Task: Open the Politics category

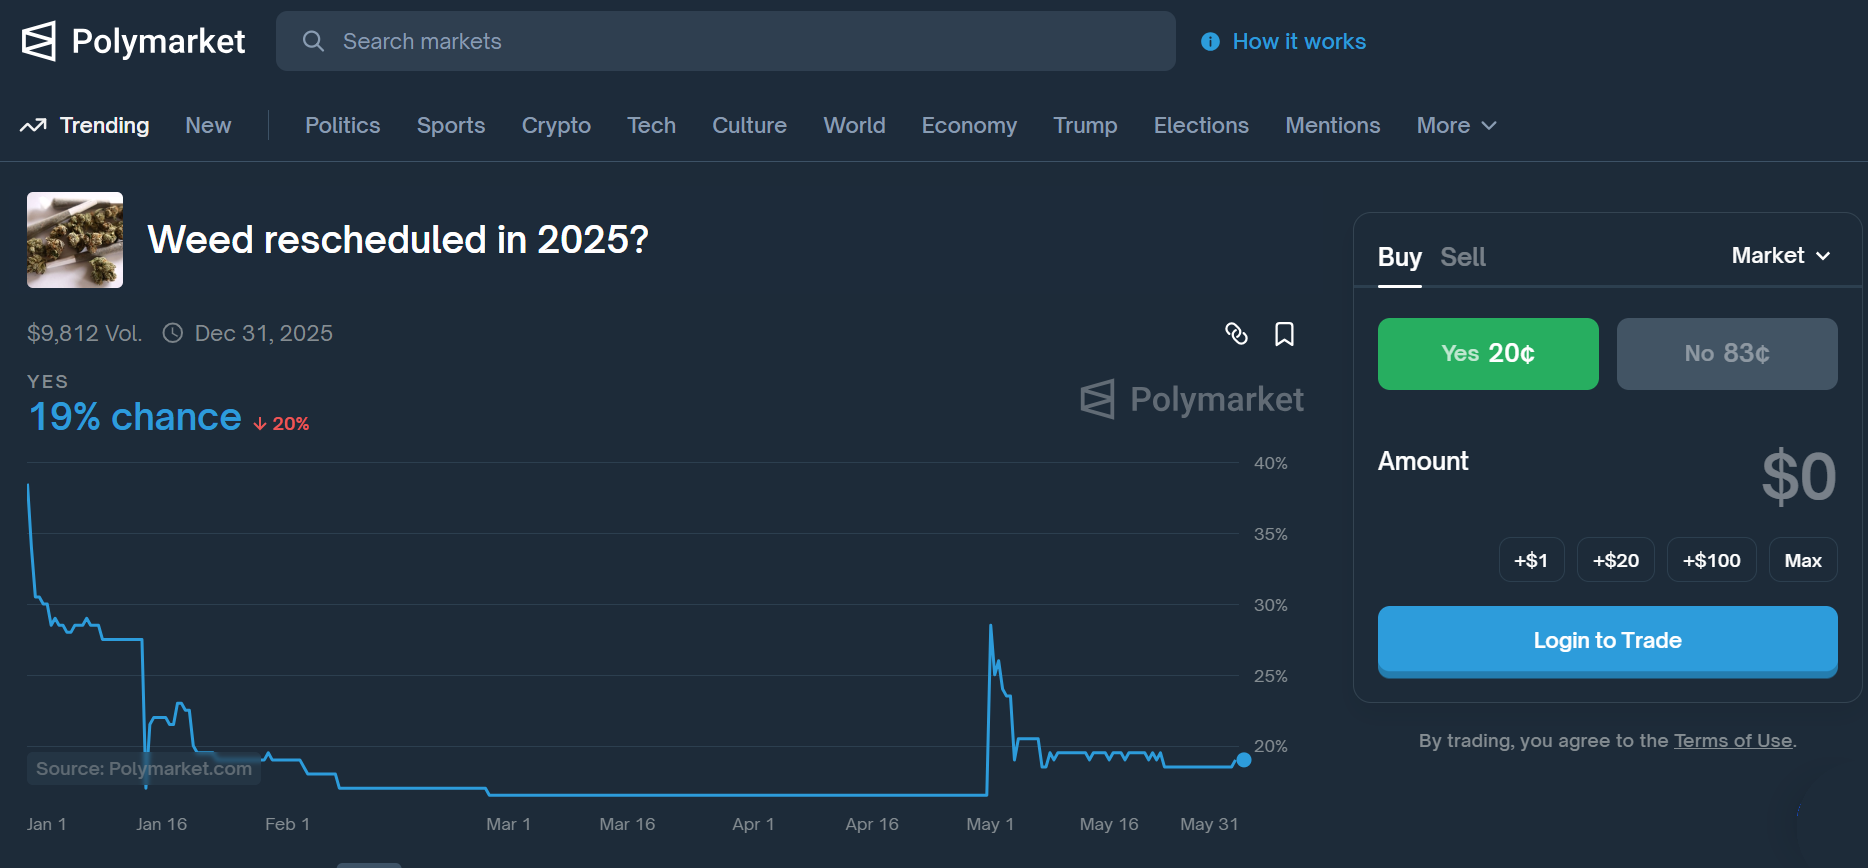Action: click(343, 125)
